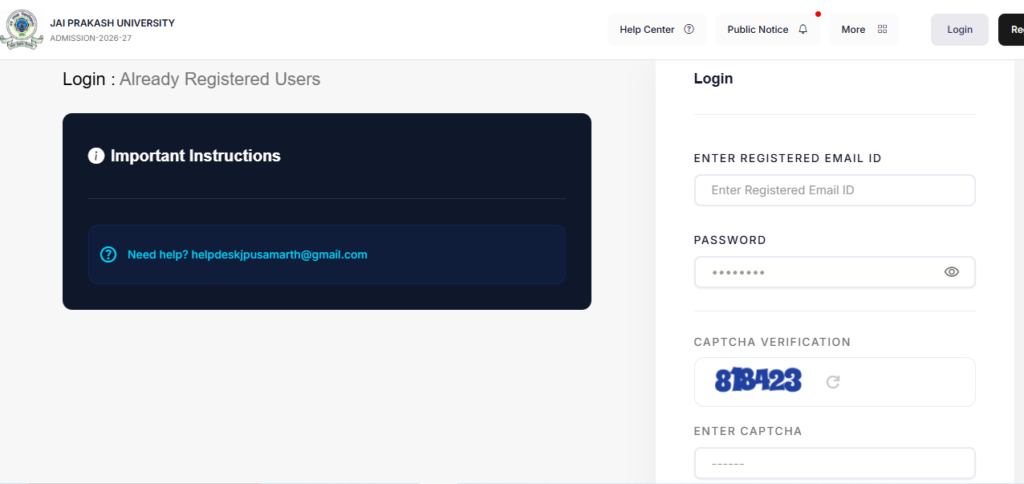Click the Login button in header

[x=959, y=29]
